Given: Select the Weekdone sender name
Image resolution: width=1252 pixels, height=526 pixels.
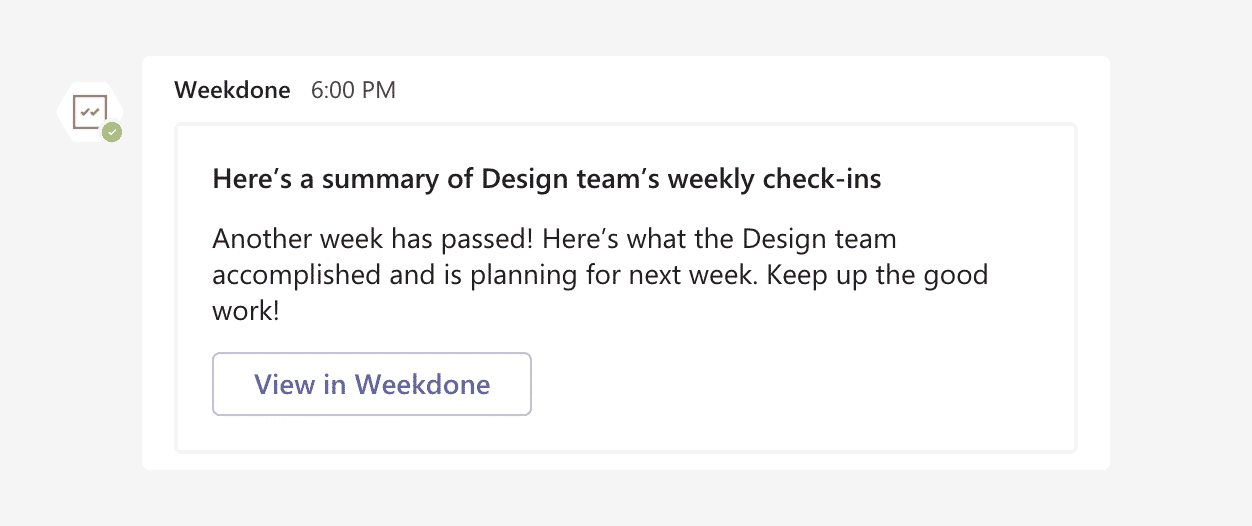Looking at the screenshot, I should click(x=232, y=90).
